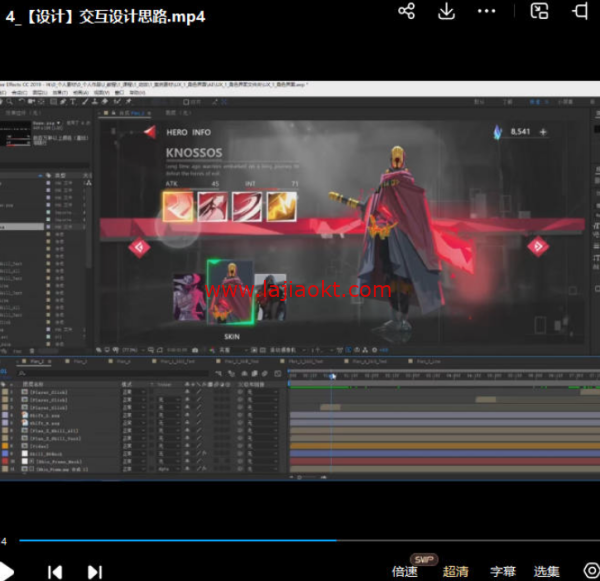Screen dimensions: 600x581
Task: Click the orange layer label swatch in the timeline
Action: coord(5,446)
